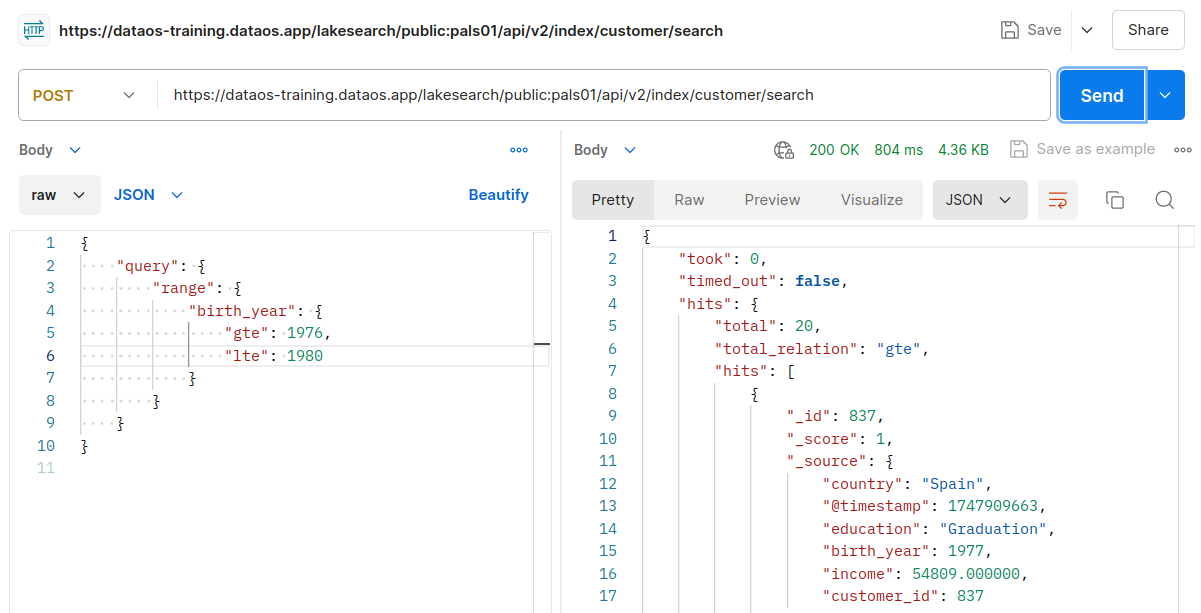Open the response JSON format dropdown
This screenshot has width=1201, height=613.
point(980,200)
